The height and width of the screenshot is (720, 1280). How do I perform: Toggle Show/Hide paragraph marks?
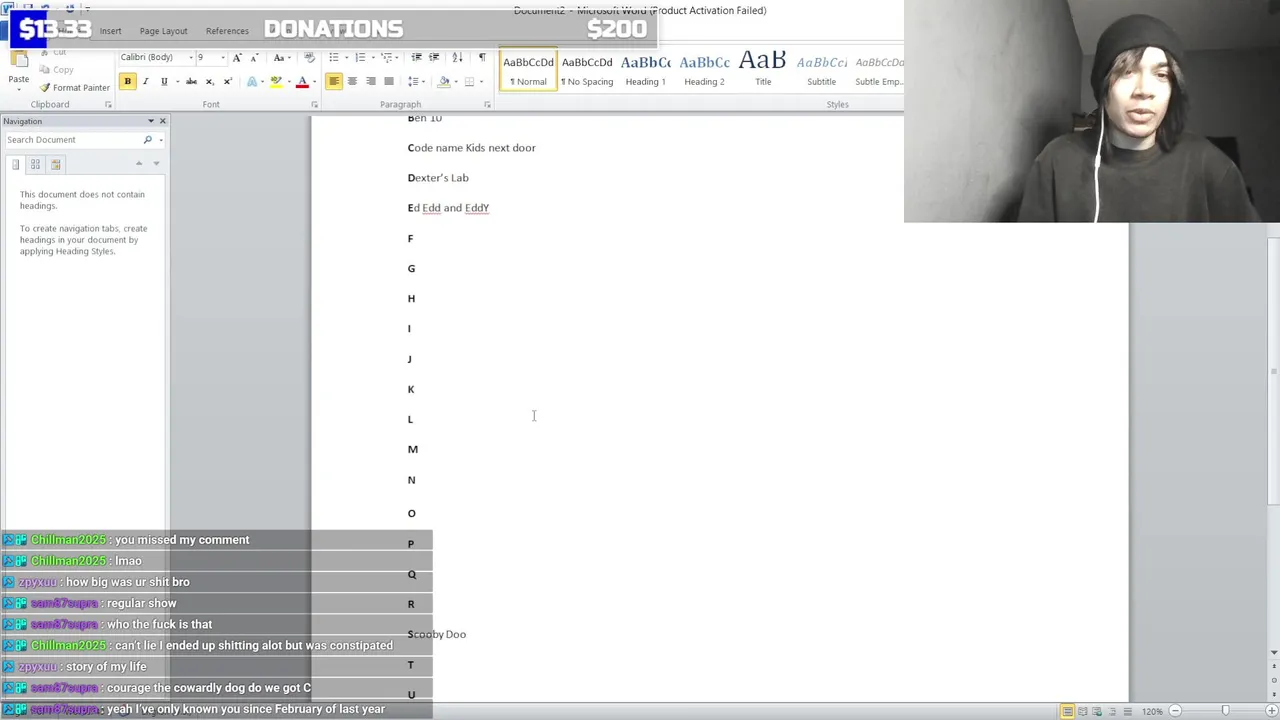(x=482, y=57)
